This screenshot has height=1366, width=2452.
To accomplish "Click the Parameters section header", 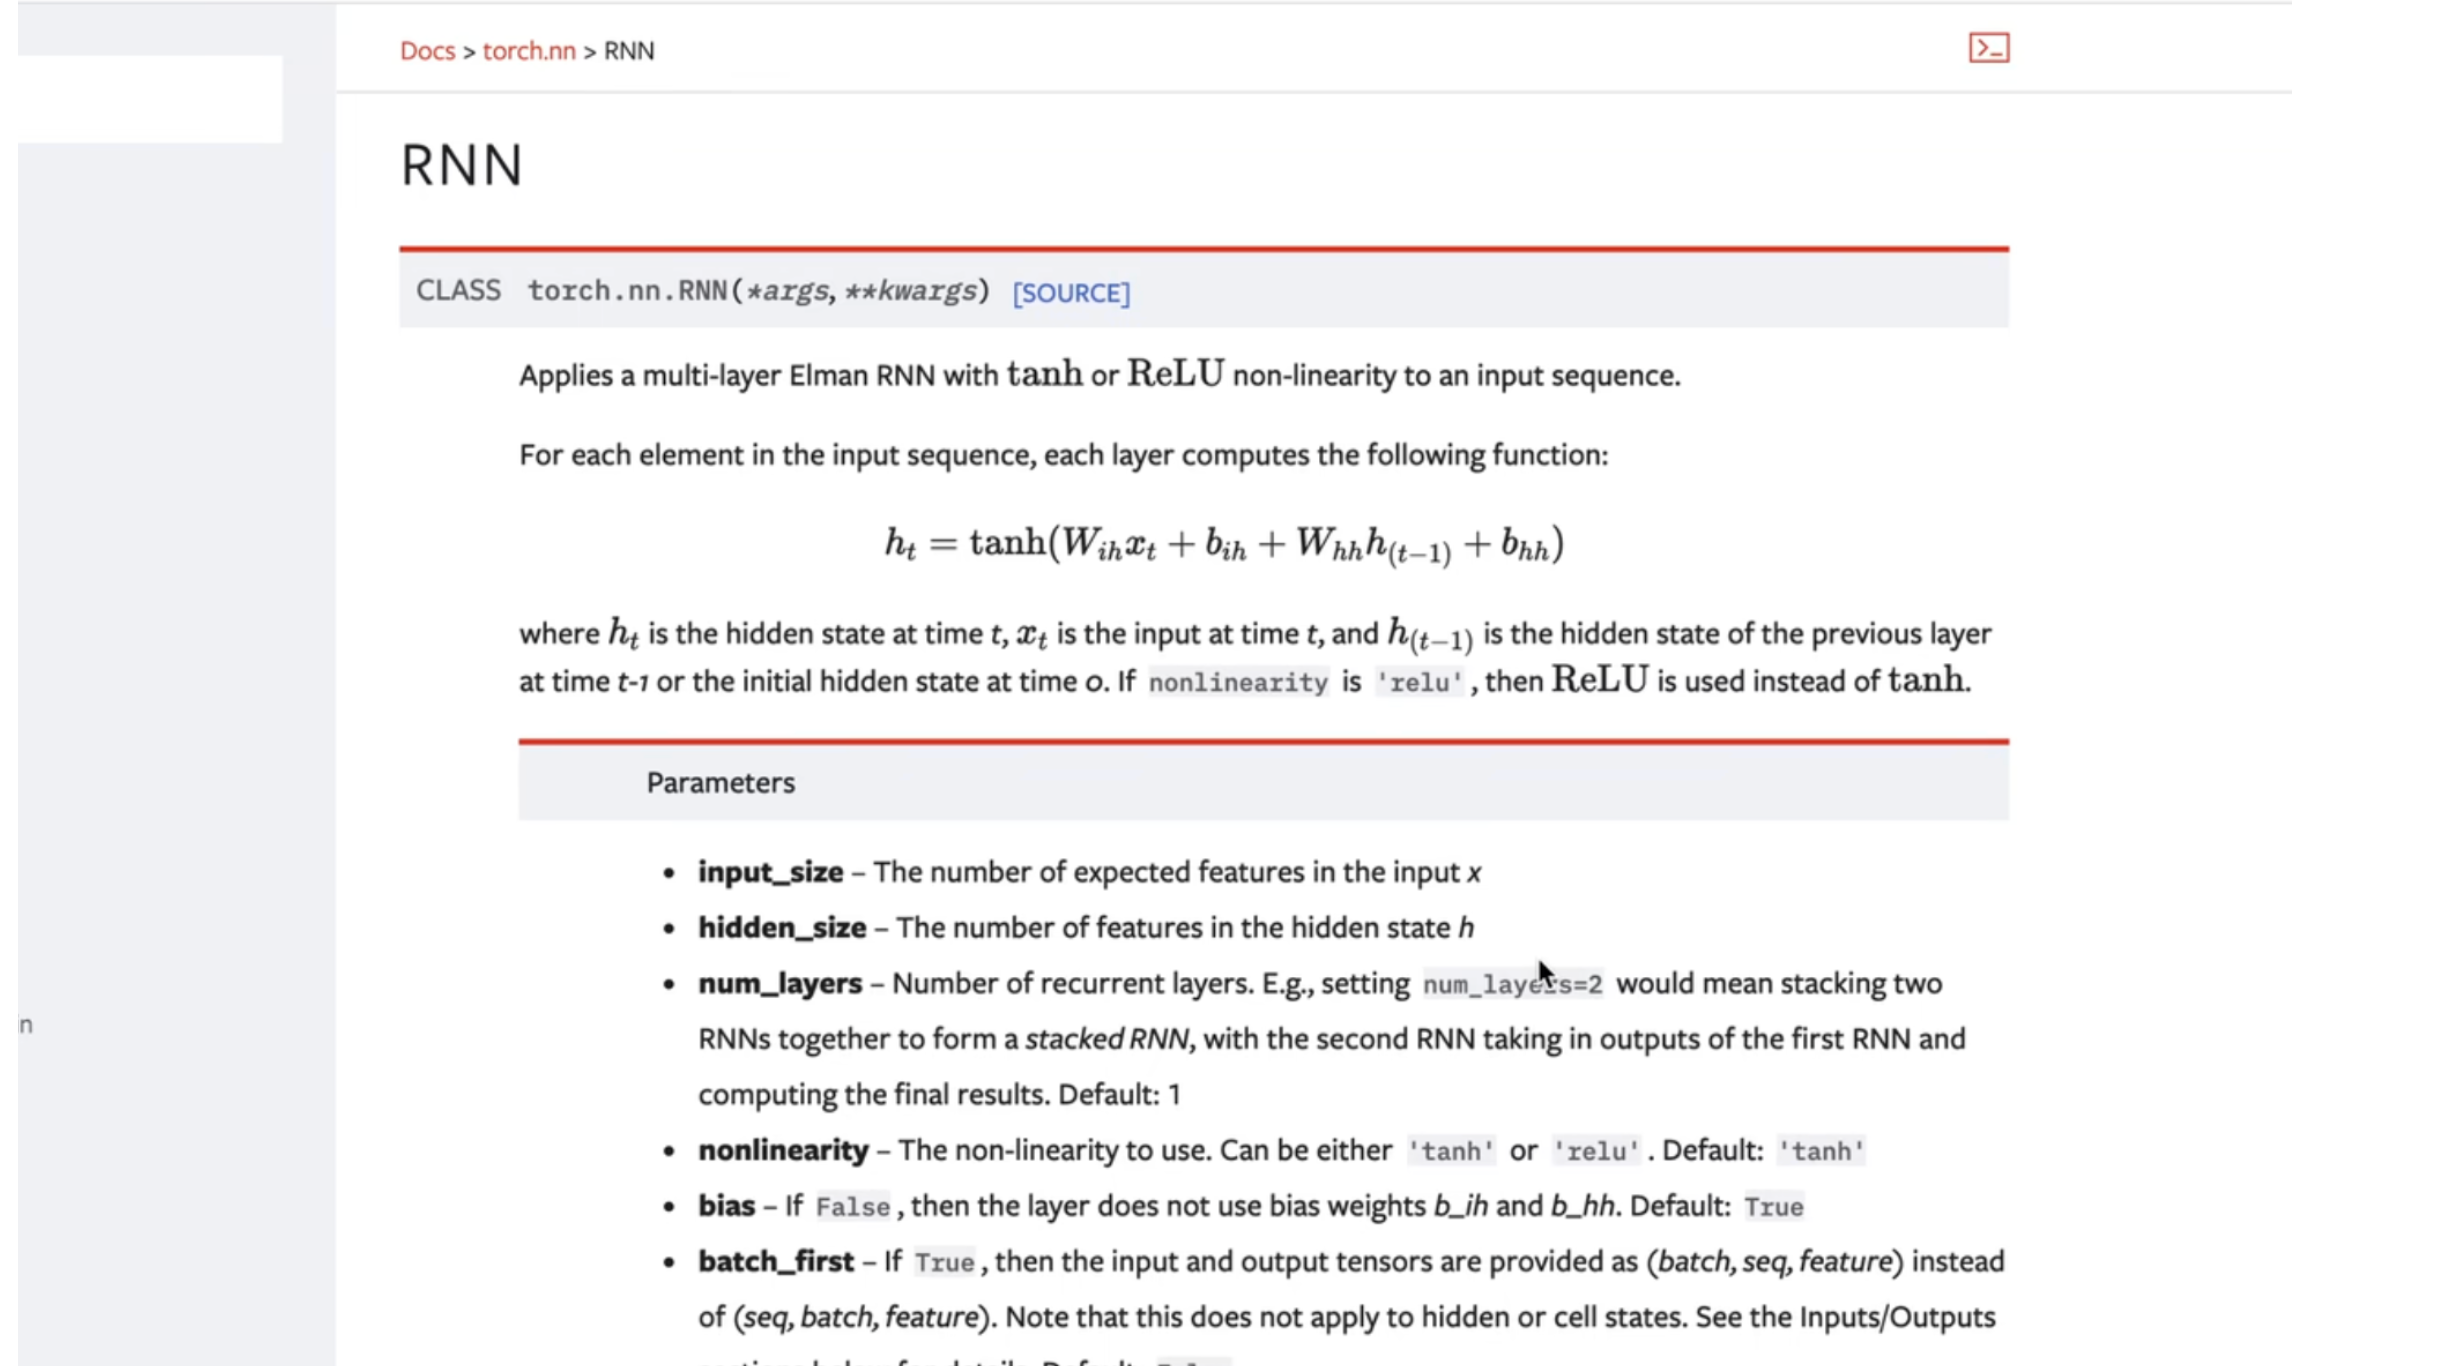I will click(x=720, y=783).
